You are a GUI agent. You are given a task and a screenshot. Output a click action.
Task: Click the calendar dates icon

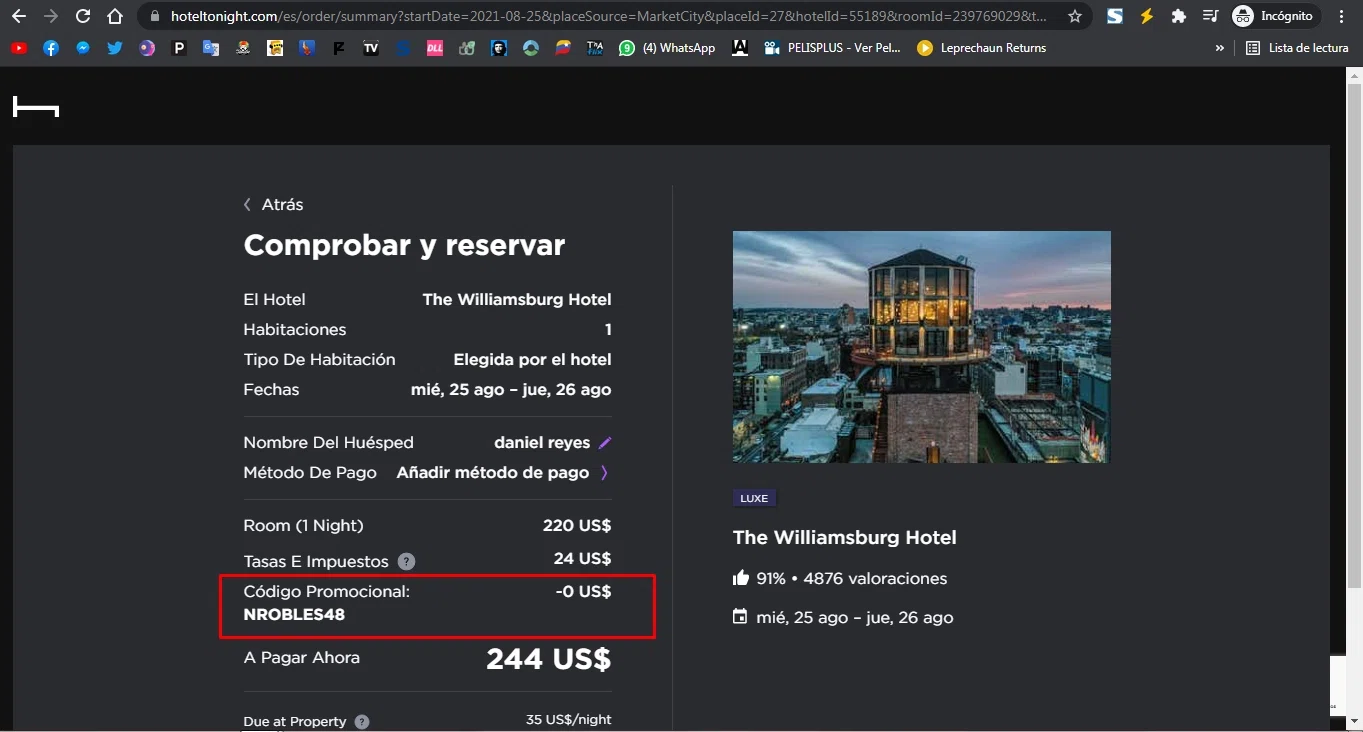(x=740, y=617)
